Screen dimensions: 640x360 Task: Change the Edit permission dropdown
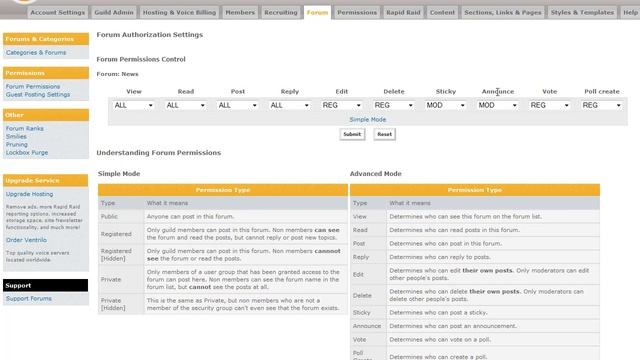(x=342, y=105)
